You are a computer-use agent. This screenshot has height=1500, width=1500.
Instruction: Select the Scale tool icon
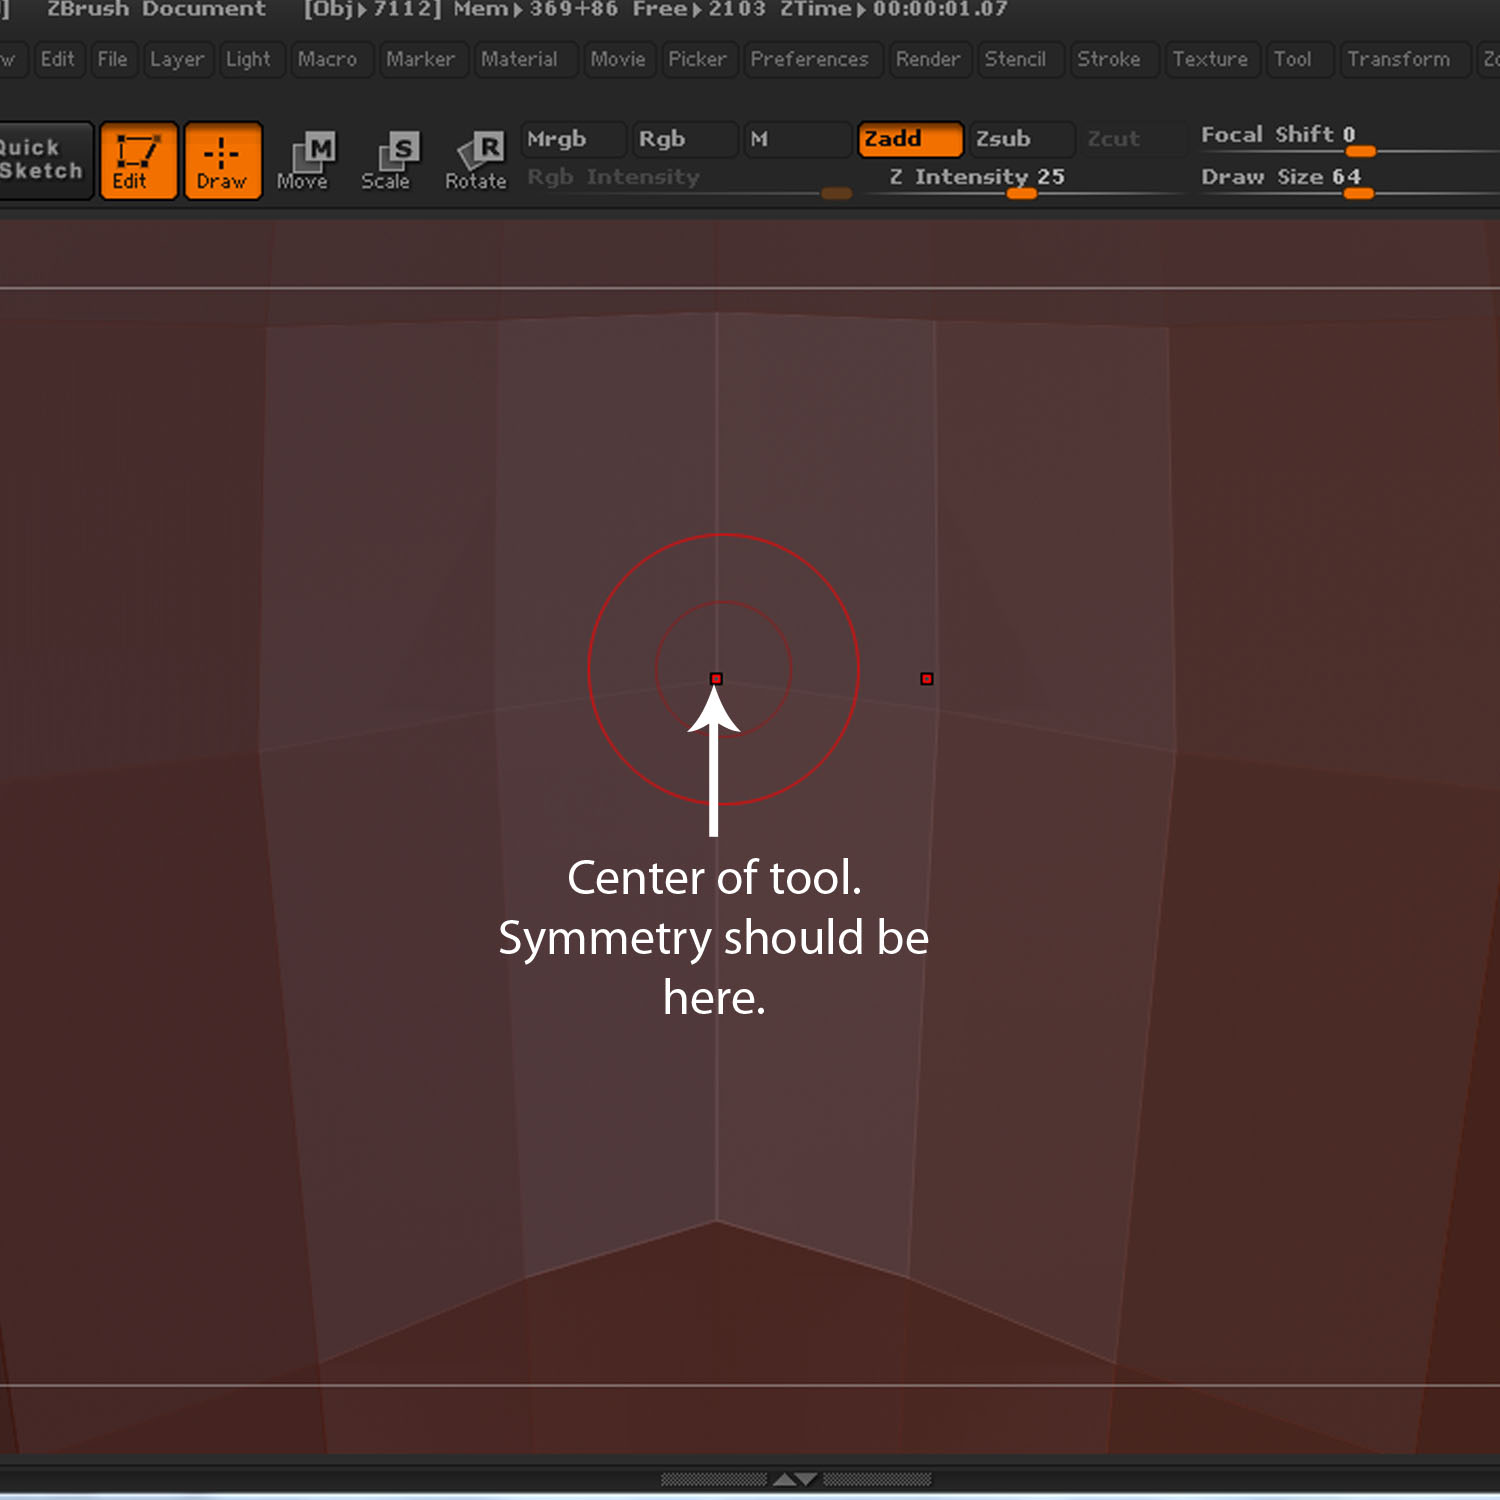coord(390,160)
